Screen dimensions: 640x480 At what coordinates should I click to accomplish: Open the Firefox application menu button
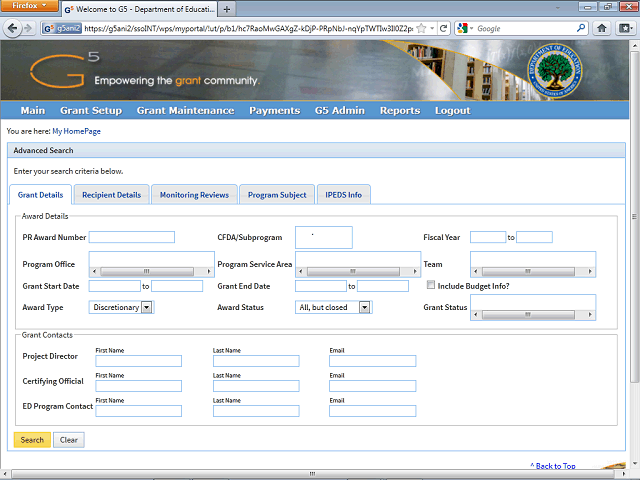click(29, 6)
